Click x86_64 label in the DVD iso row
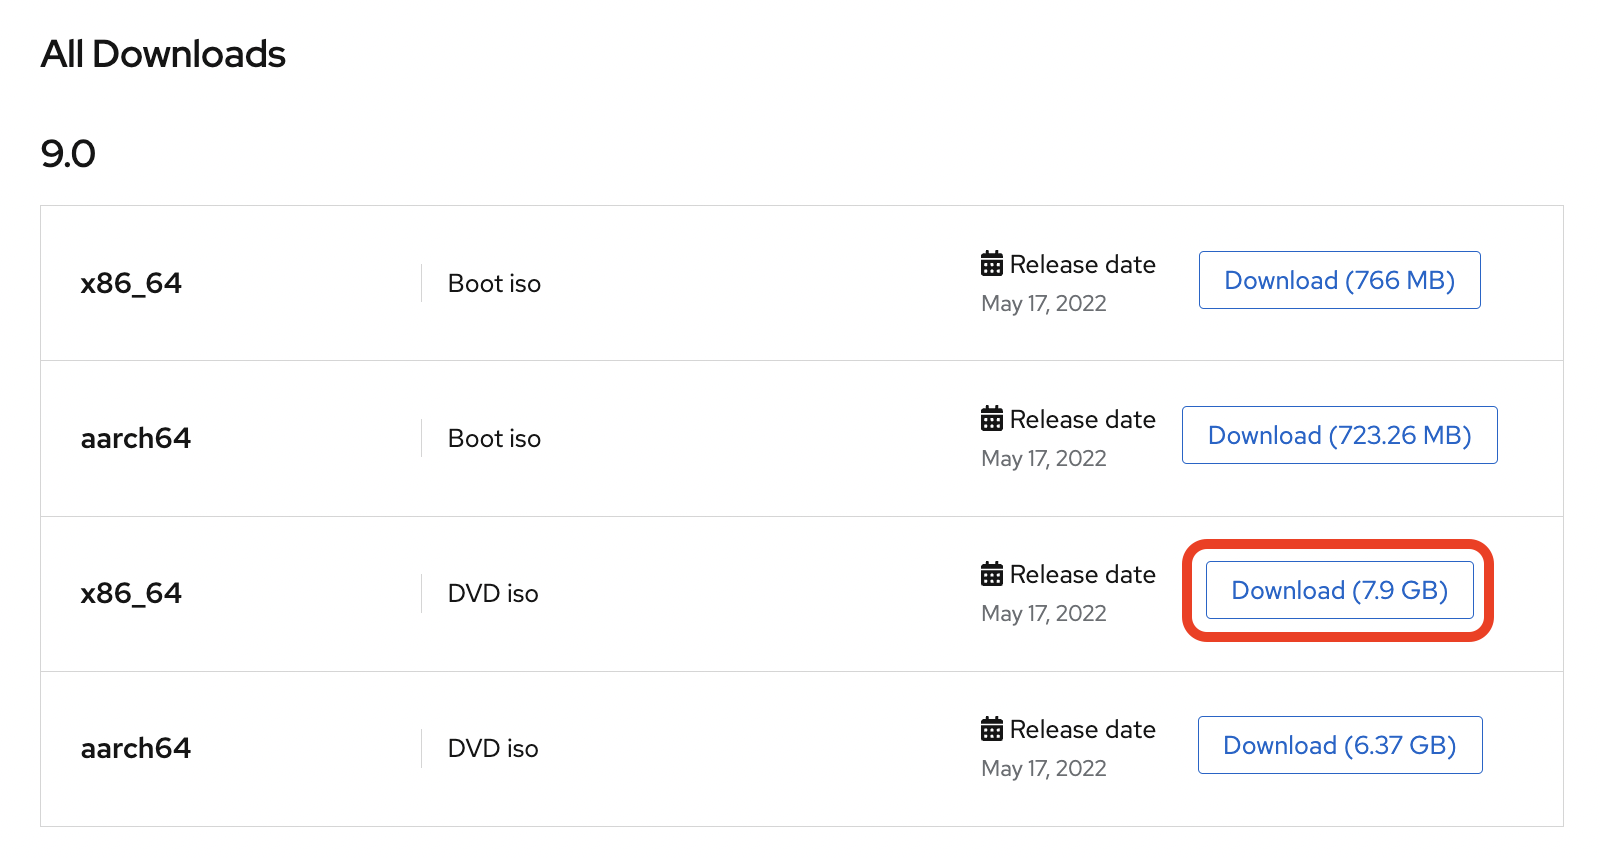The image size is (1600, 858). (x=131, y=594)
